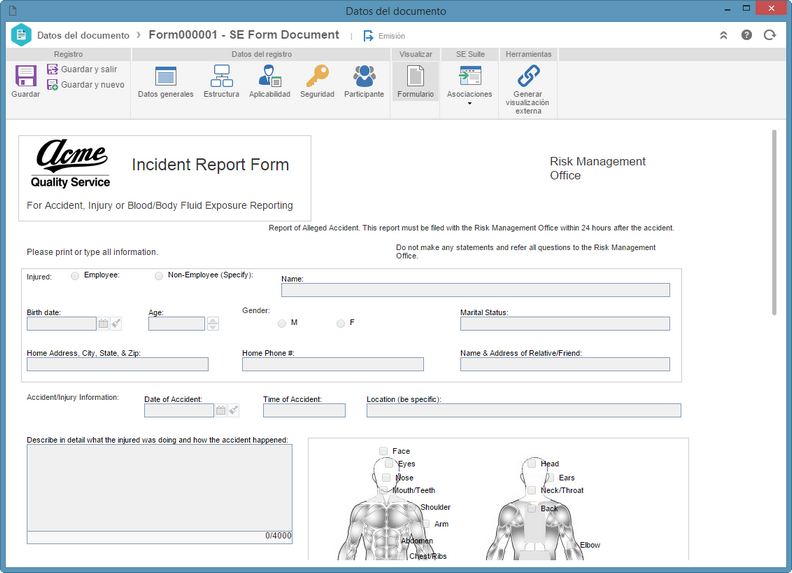Select the Formulario view

point(415,82)
